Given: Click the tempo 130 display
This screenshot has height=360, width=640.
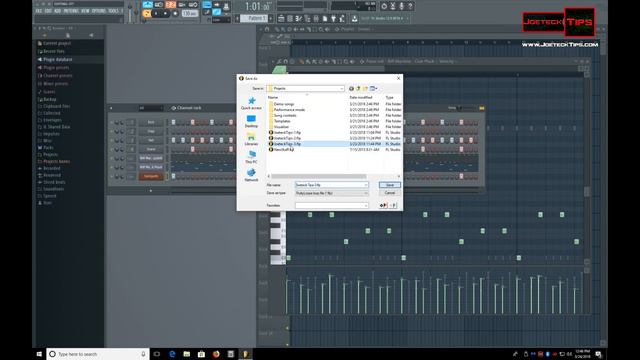Looking at the screenshot, I should tap(189, 13).
